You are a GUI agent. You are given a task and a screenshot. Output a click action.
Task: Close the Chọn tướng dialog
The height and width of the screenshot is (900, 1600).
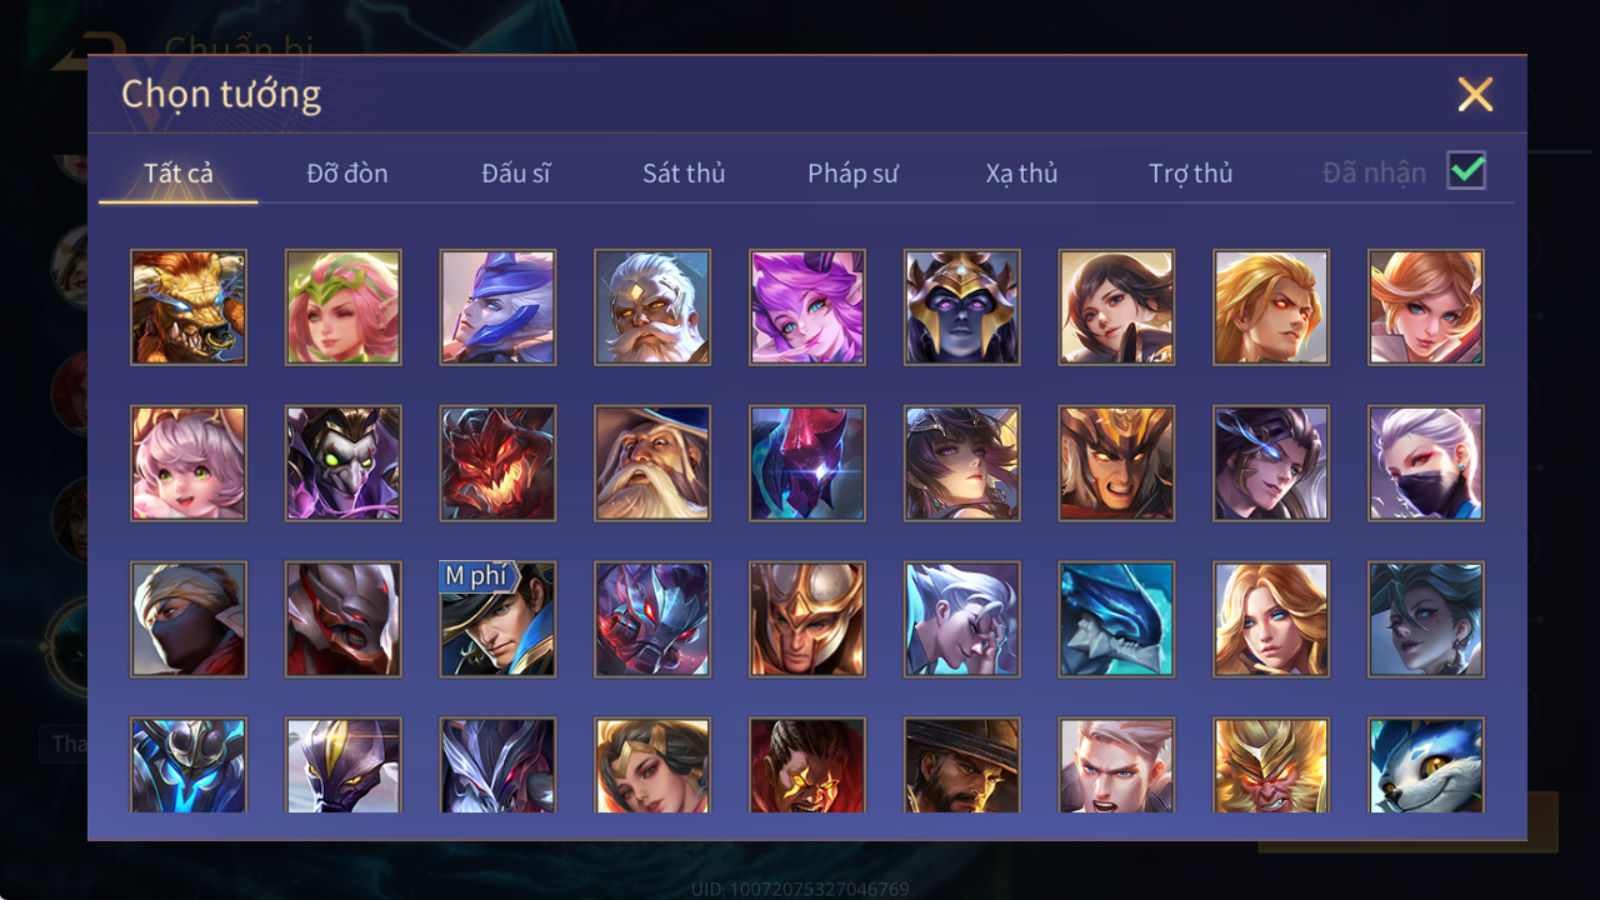click(x=1475, y=95)
